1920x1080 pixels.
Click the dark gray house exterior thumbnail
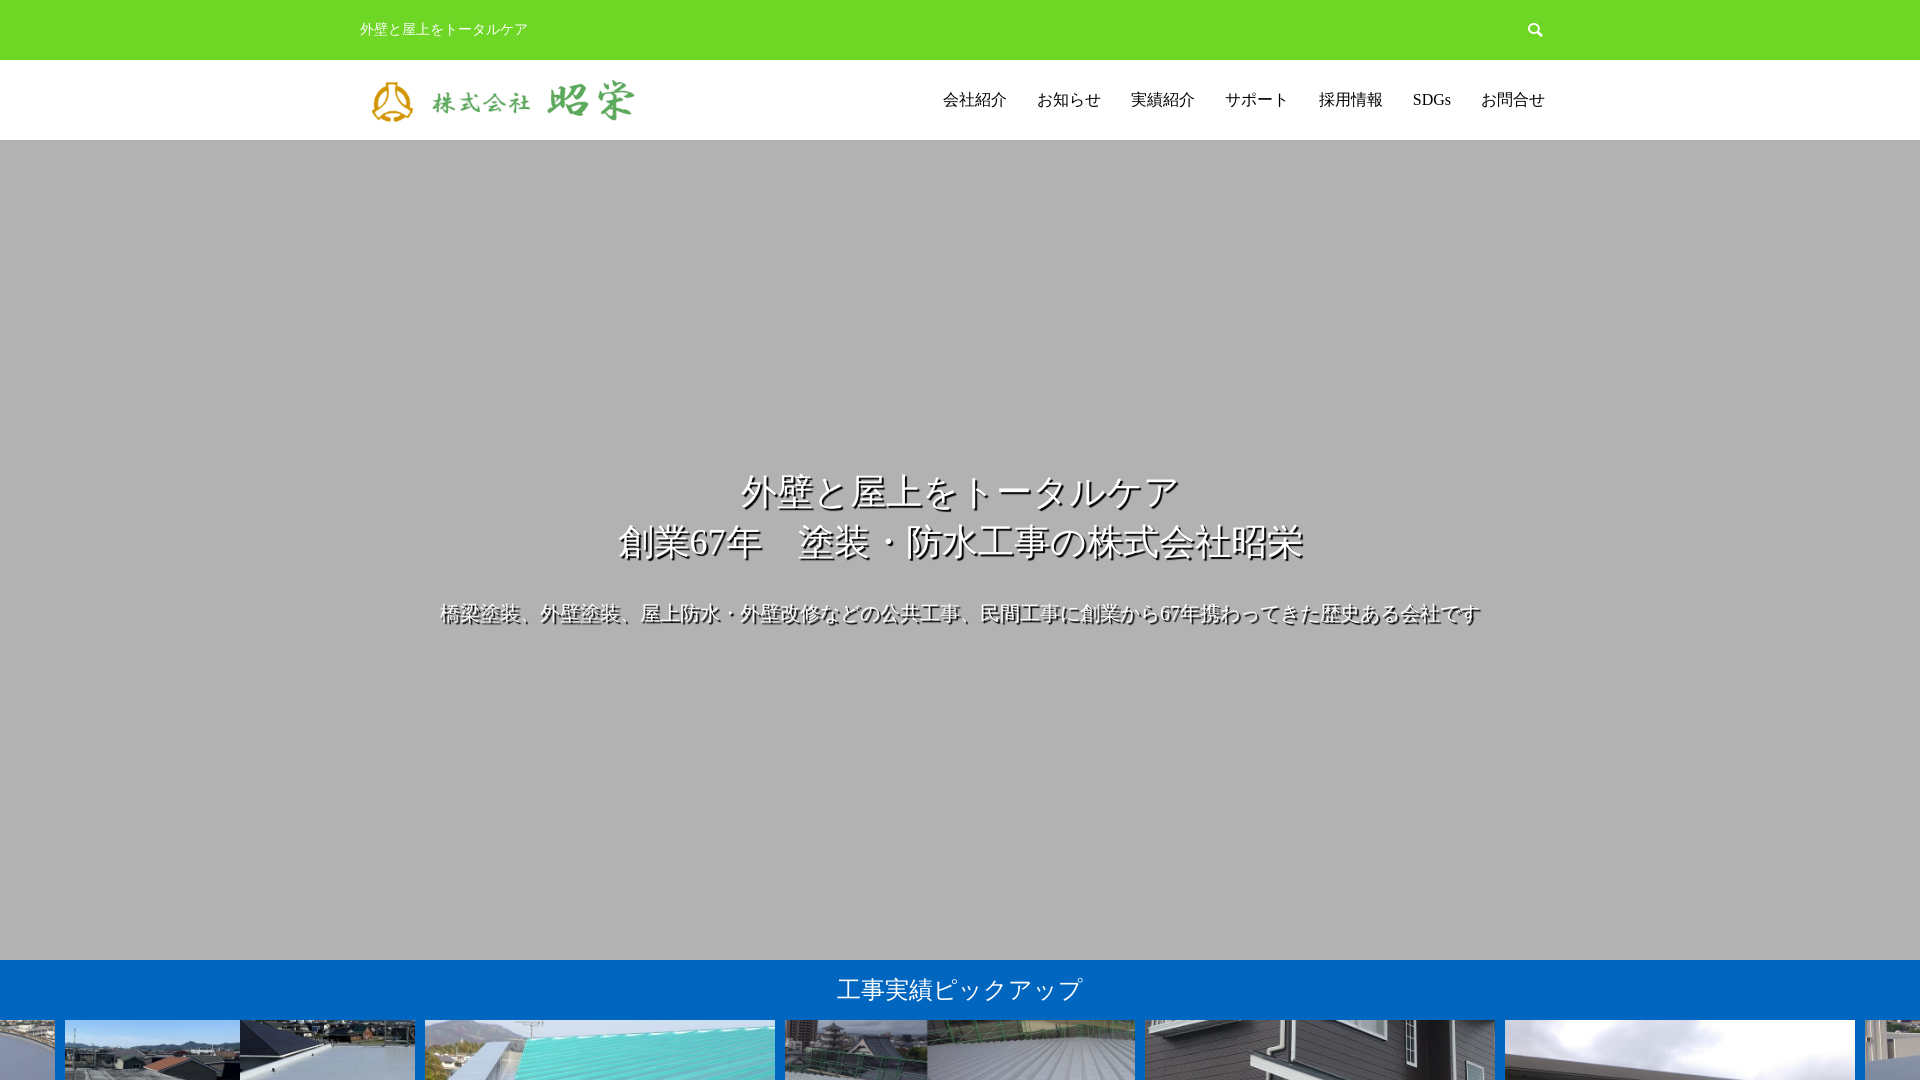(x=1320, y=1050)
